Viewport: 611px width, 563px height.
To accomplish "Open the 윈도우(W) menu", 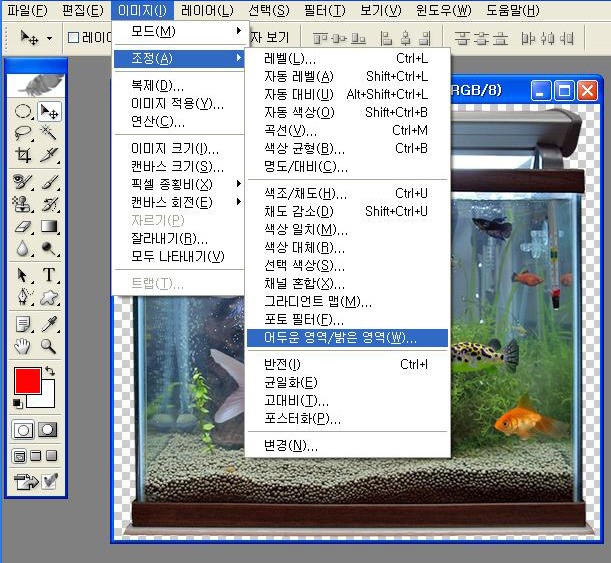I will 443,10.
